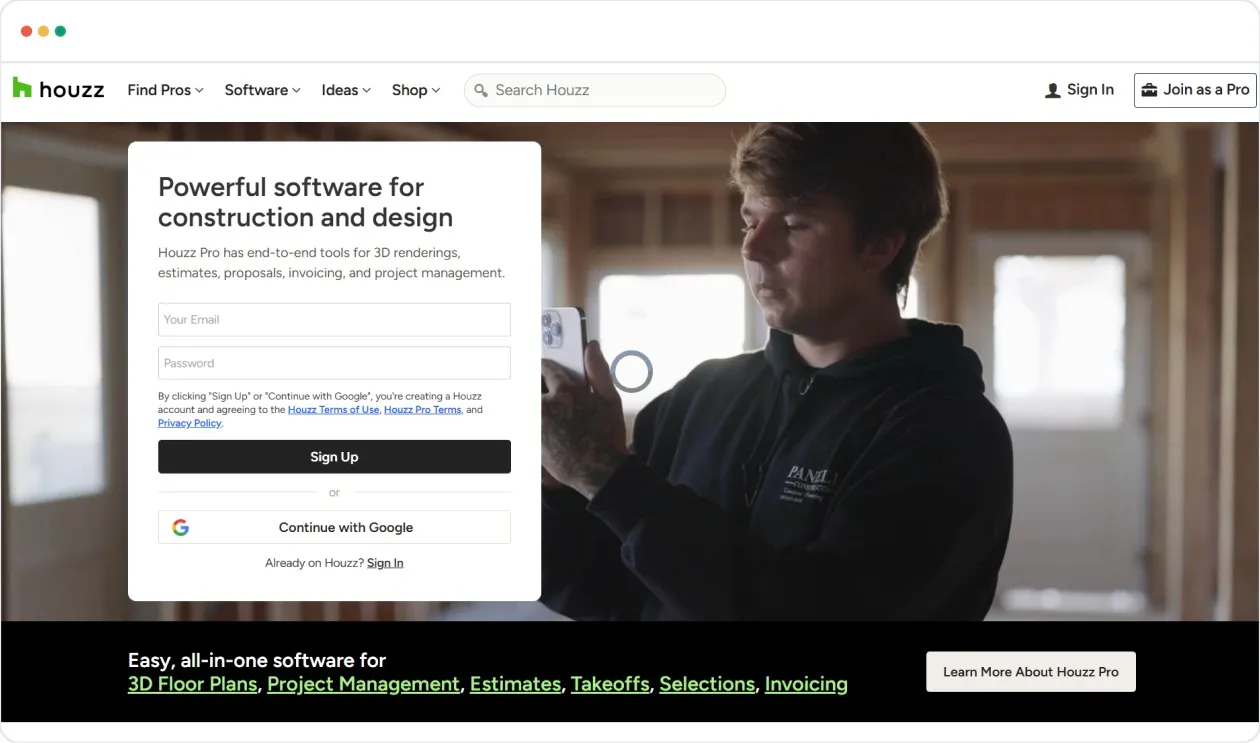Open the Houzz Pro Terms link
Viewport: 1260px width, 743px height.
[423, 410]
